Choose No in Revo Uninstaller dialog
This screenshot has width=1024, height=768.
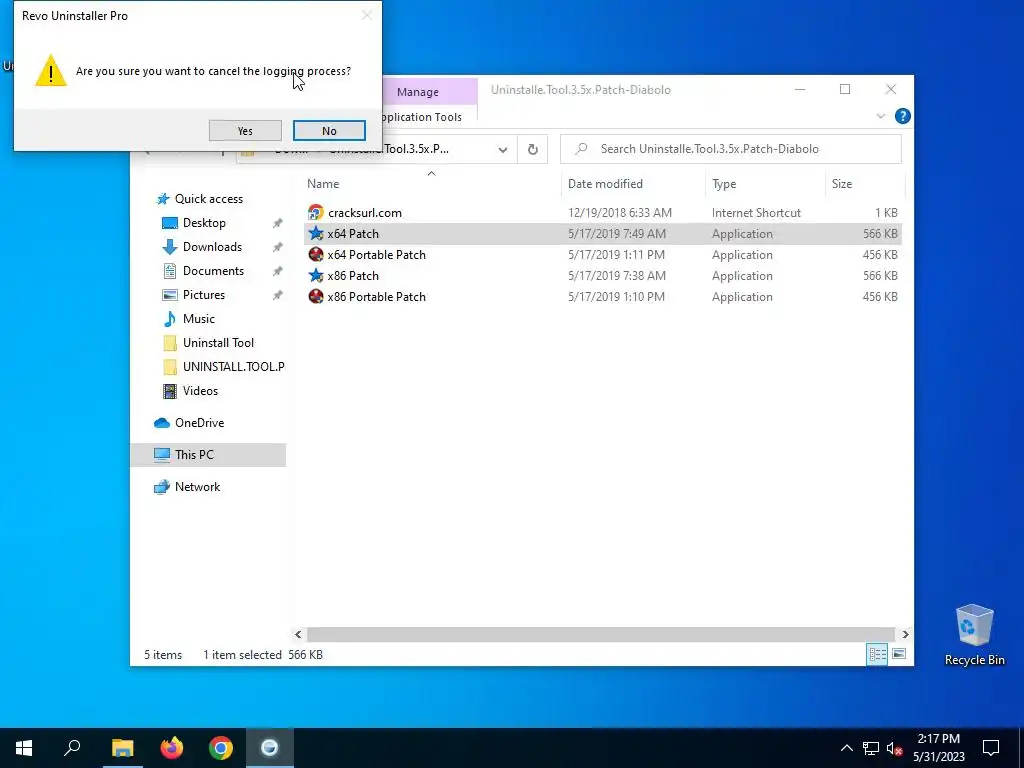(329, 131)
